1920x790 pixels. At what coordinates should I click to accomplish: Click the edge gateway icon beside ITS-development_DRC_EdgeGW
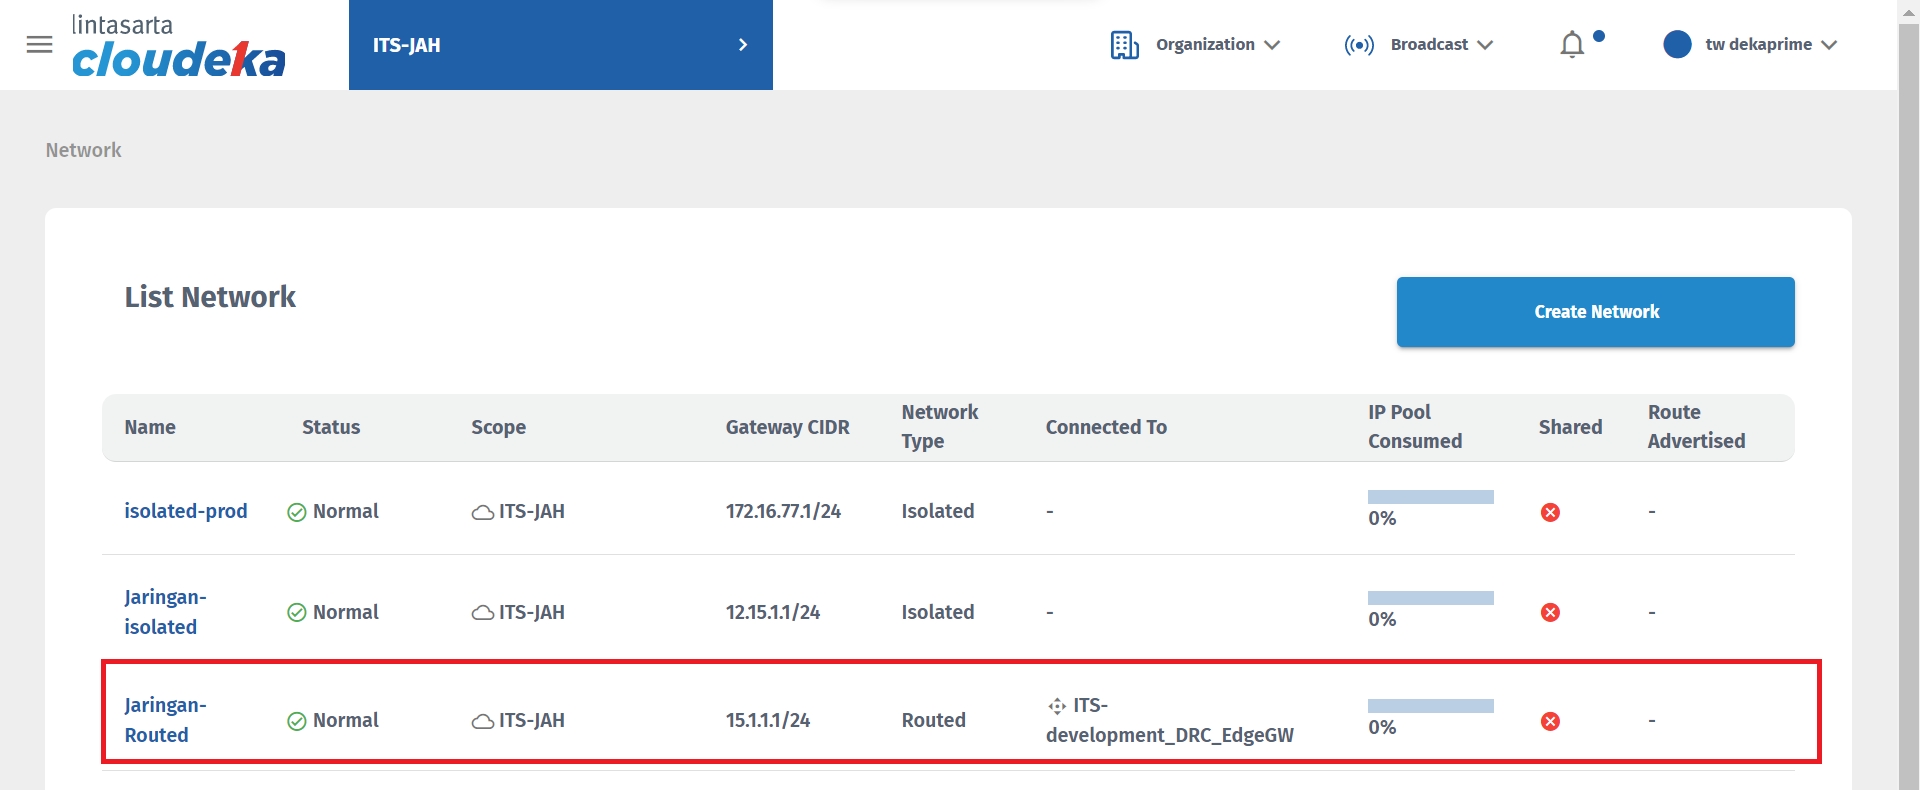tap(1057, 706)
